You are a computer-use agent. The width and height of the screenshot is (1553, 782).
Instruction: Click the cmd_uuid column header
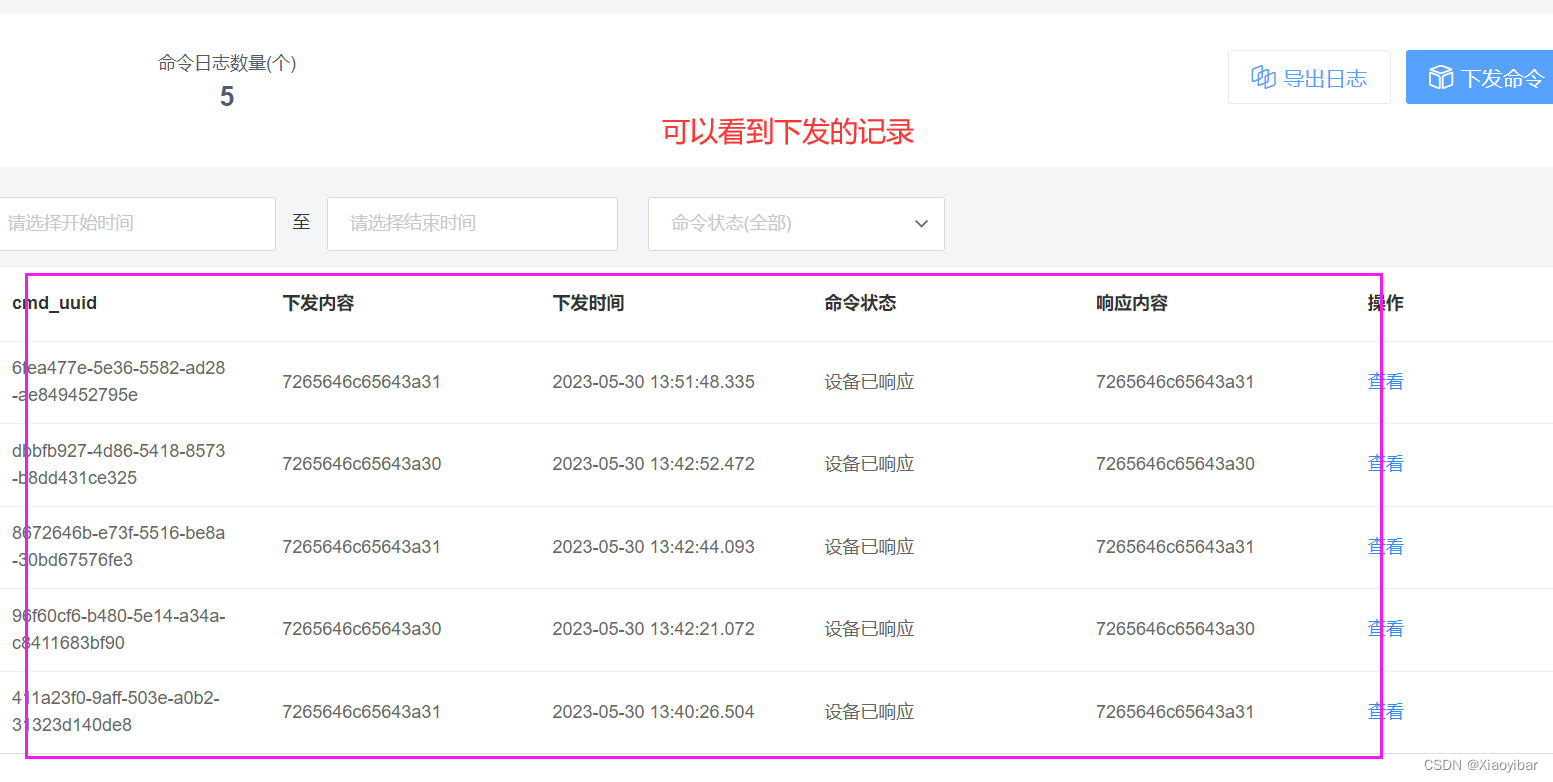pyautogui.click(x=54, y=303)
